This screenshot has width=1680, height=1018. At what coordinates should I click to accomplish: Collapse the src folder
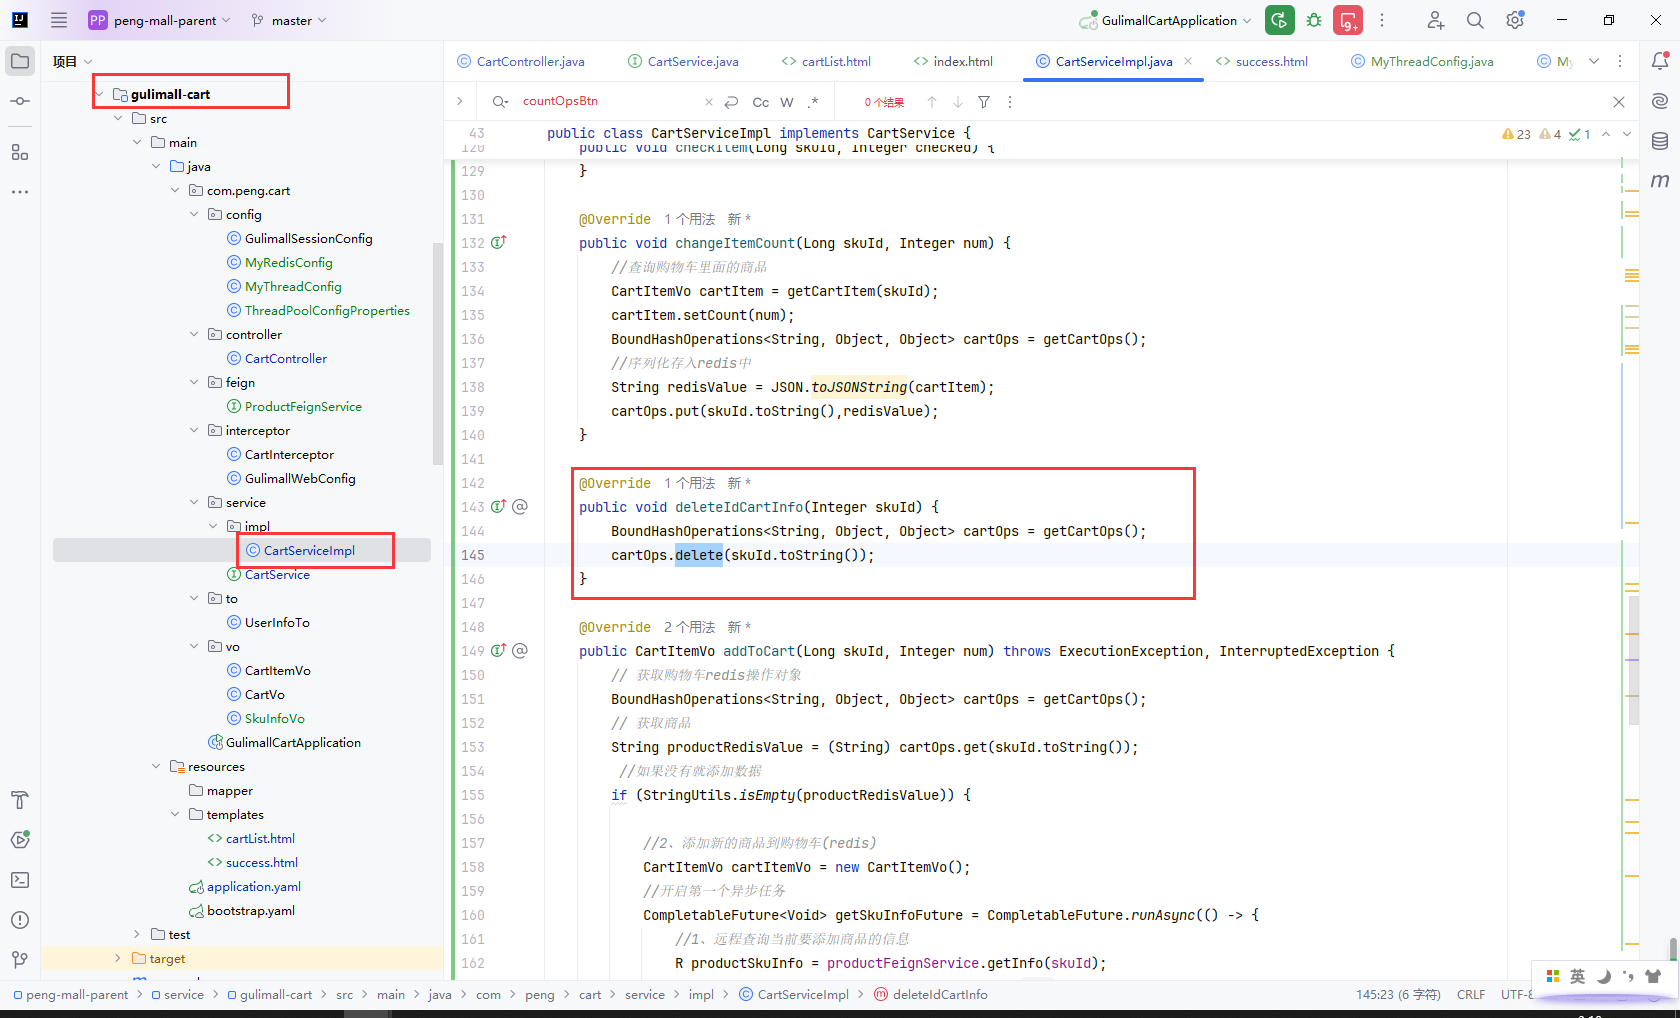coord(119,118)
